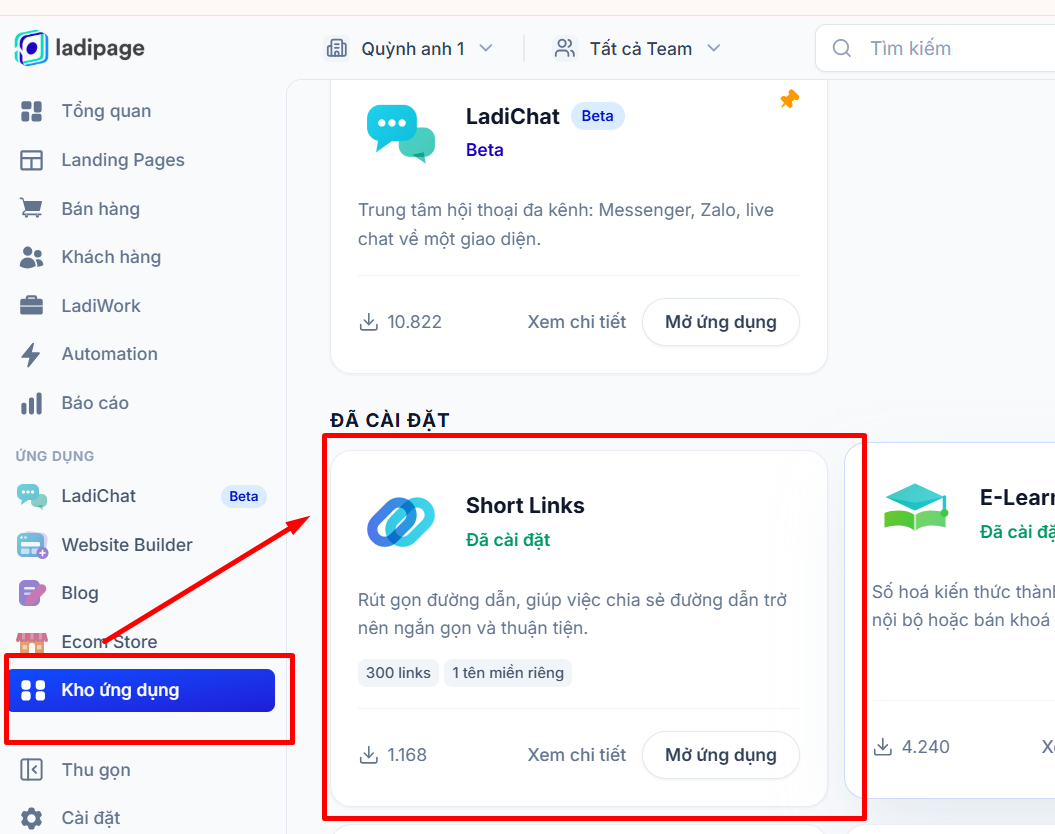
Task: Click the Automation lightning icon
Action: coord(31,354)
